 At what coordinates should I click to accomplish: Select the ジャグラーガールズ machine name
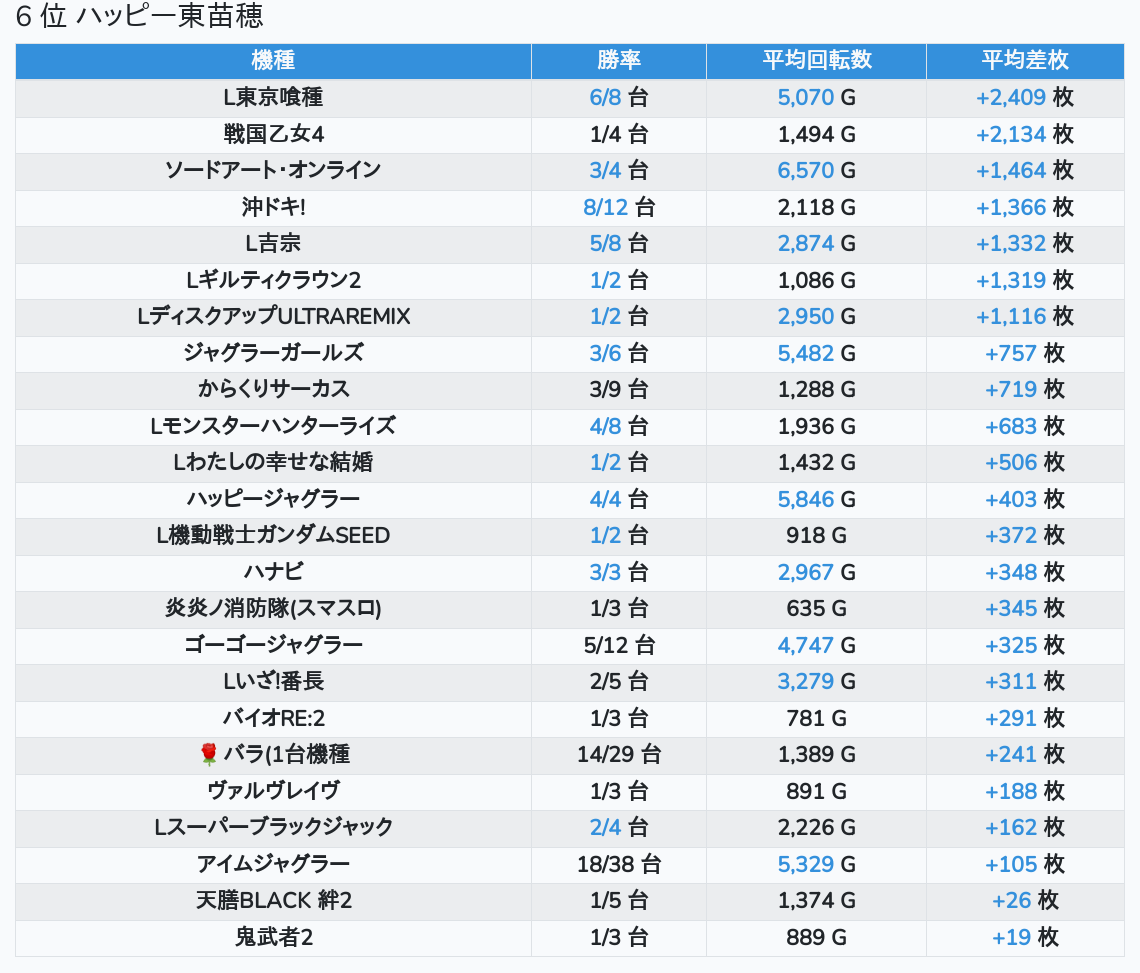pos(273,353)
